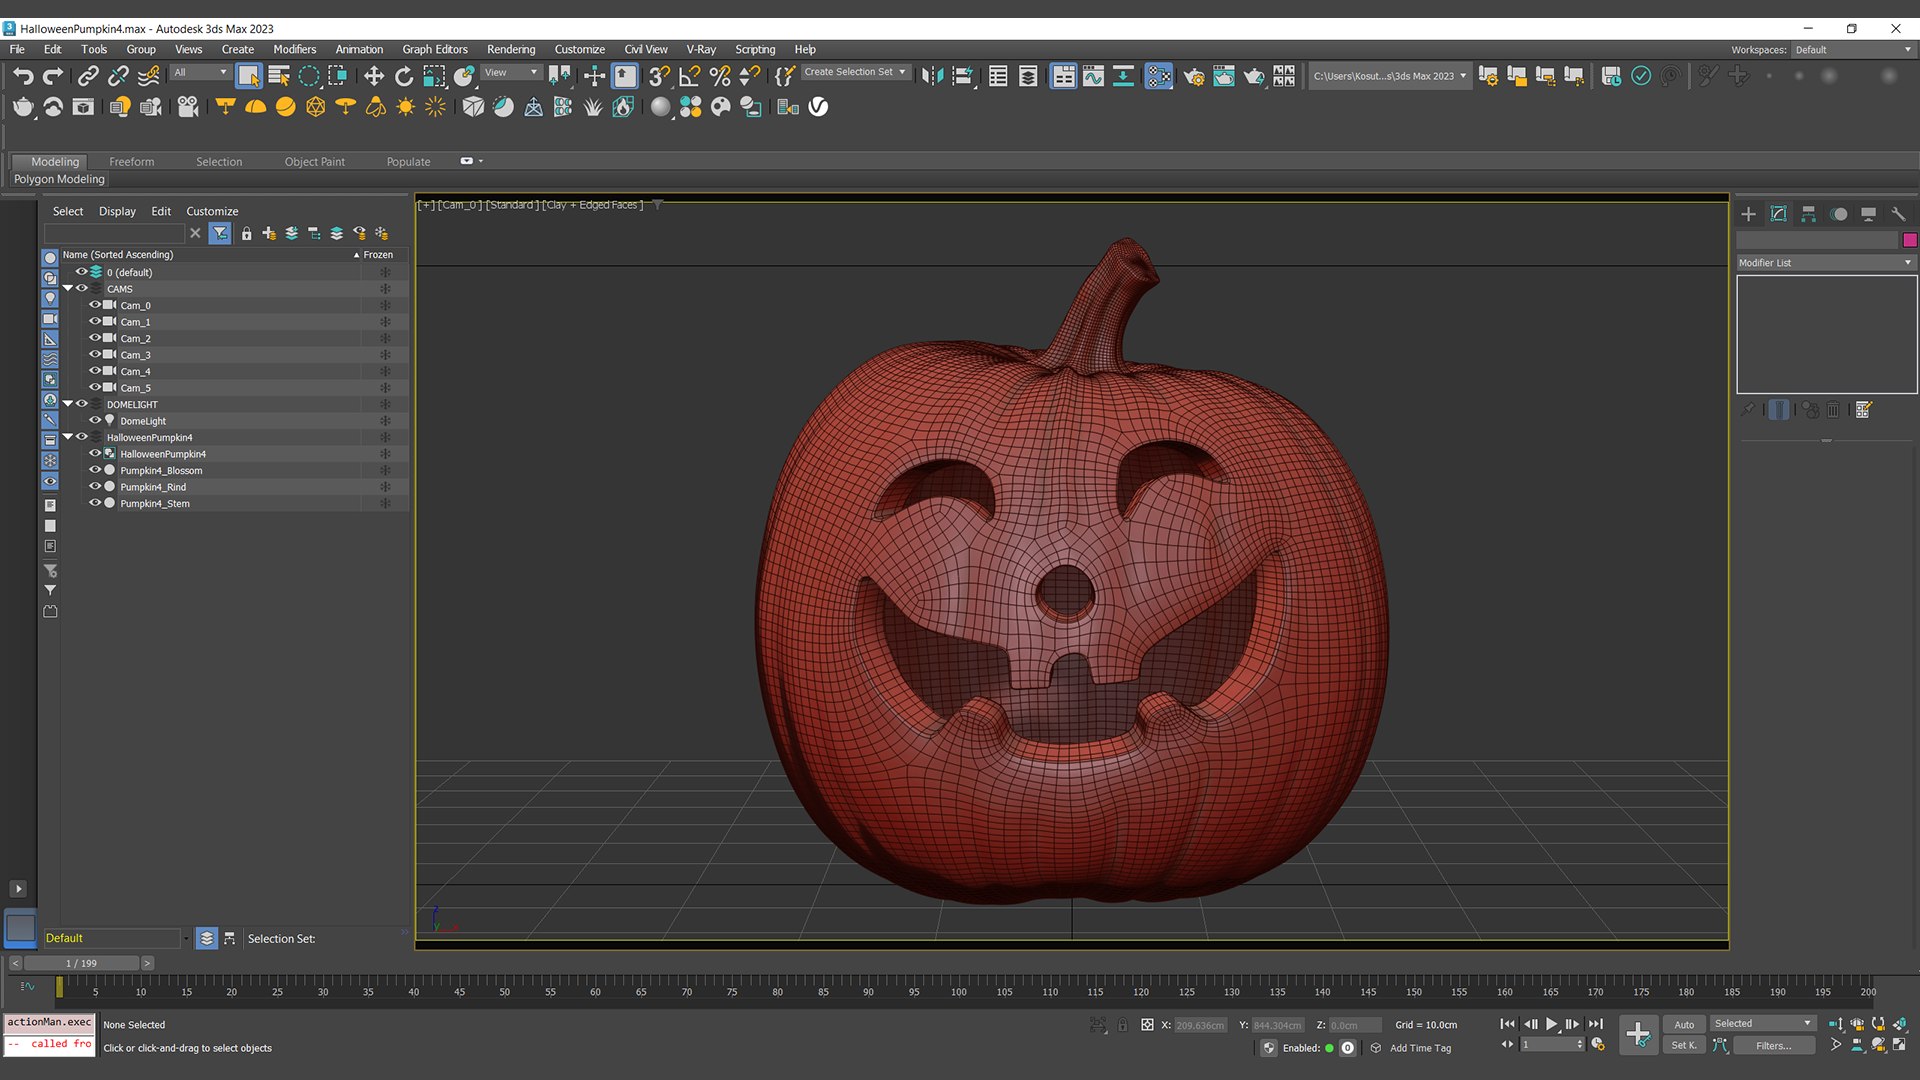
Task: Open the Hierarchy panel tab
Action: [x=1808, y=214]
